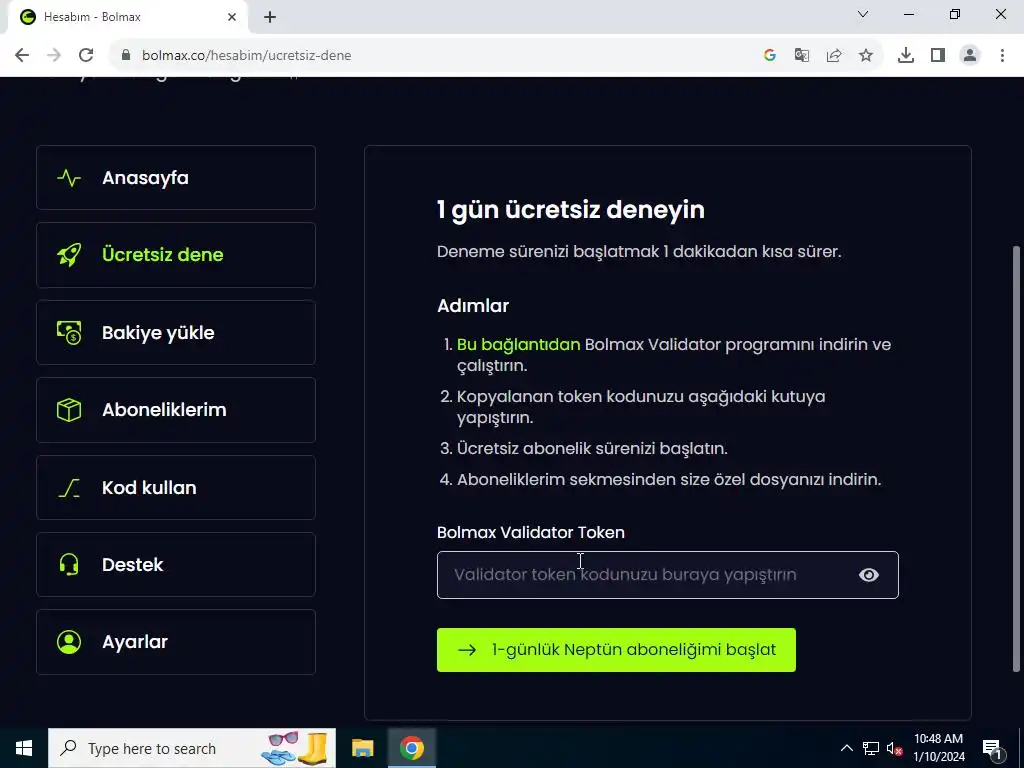Open Chrome profile avatar
This screenshot has height=768, width=1024.
click(x=970, y=56)
